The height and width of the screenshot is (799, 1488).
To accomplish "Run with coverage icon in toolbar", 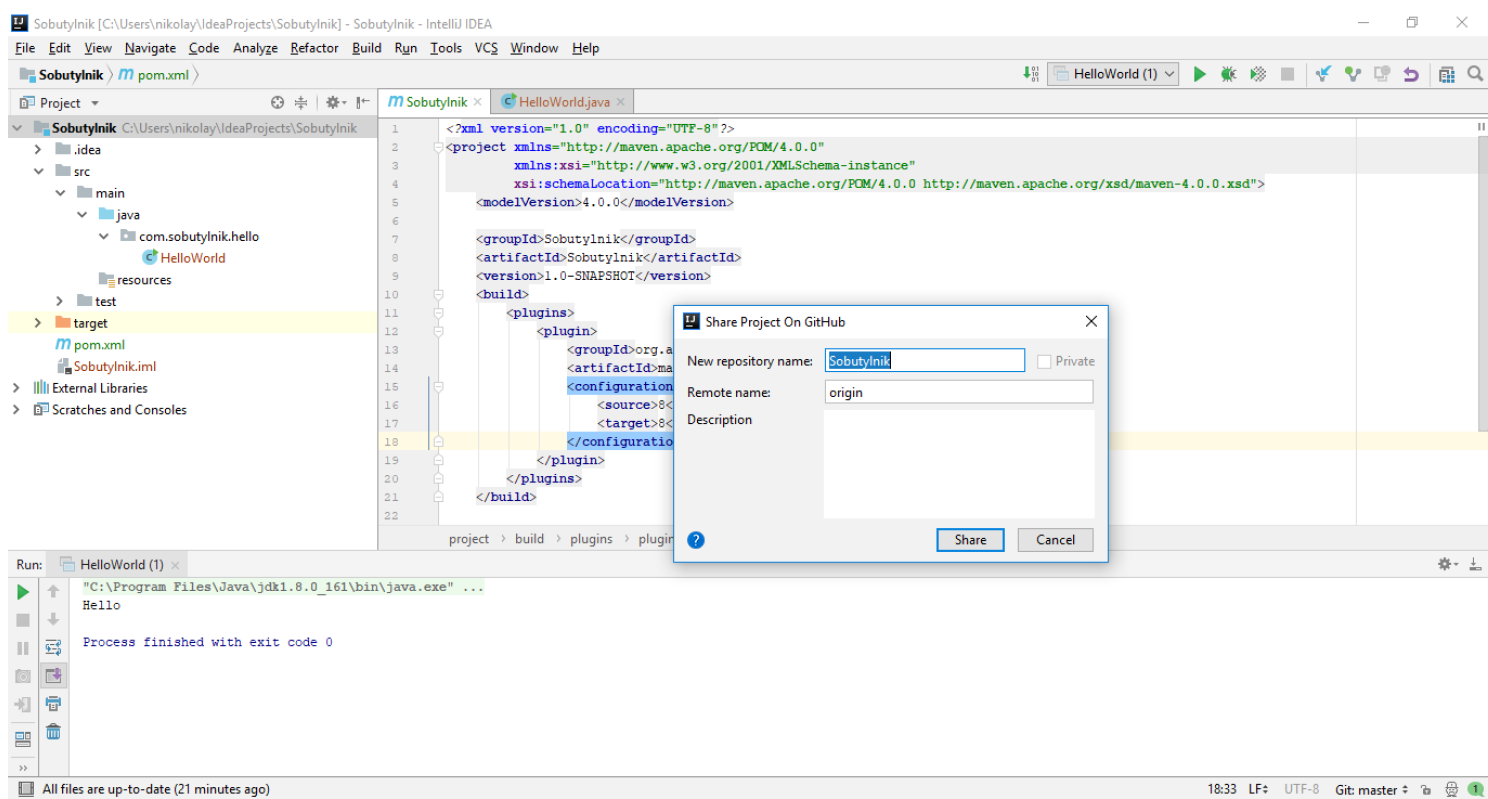I will click(x=1259, y=74).
